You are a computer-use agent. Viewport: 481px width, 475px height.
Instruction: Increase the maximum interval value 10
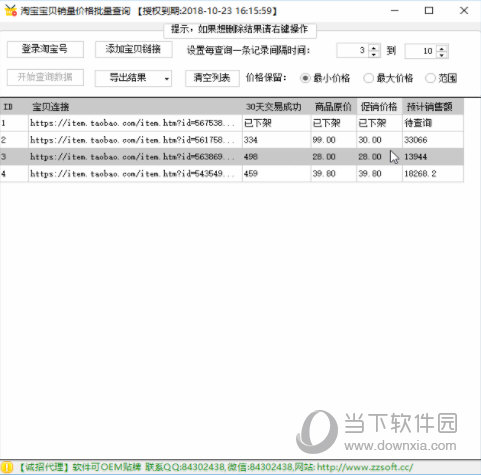pyautogui.click(x=442, y=48)
